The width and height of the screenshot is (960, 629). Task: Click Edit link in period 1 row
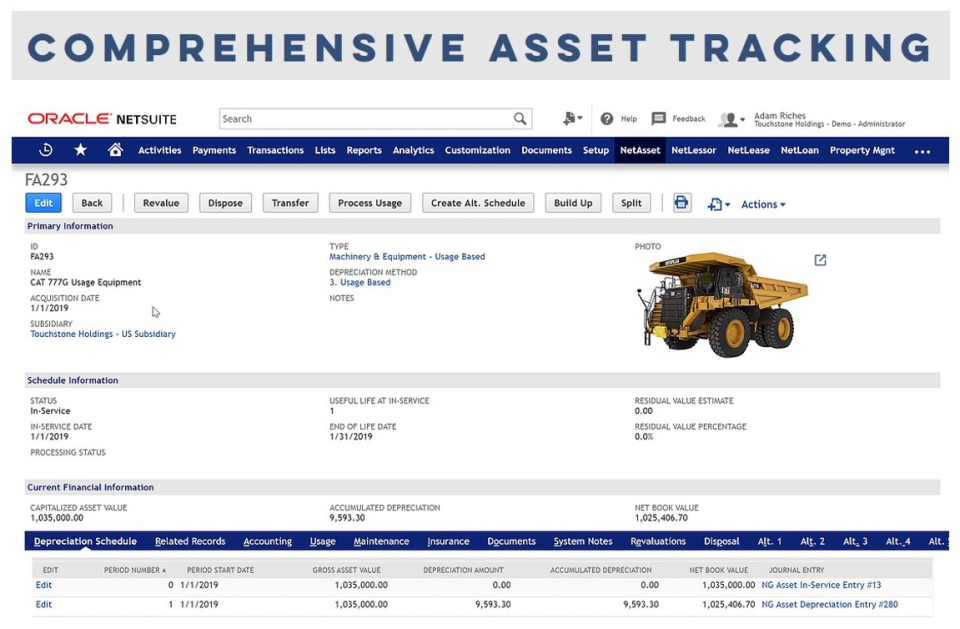click(x=43, y=605)
